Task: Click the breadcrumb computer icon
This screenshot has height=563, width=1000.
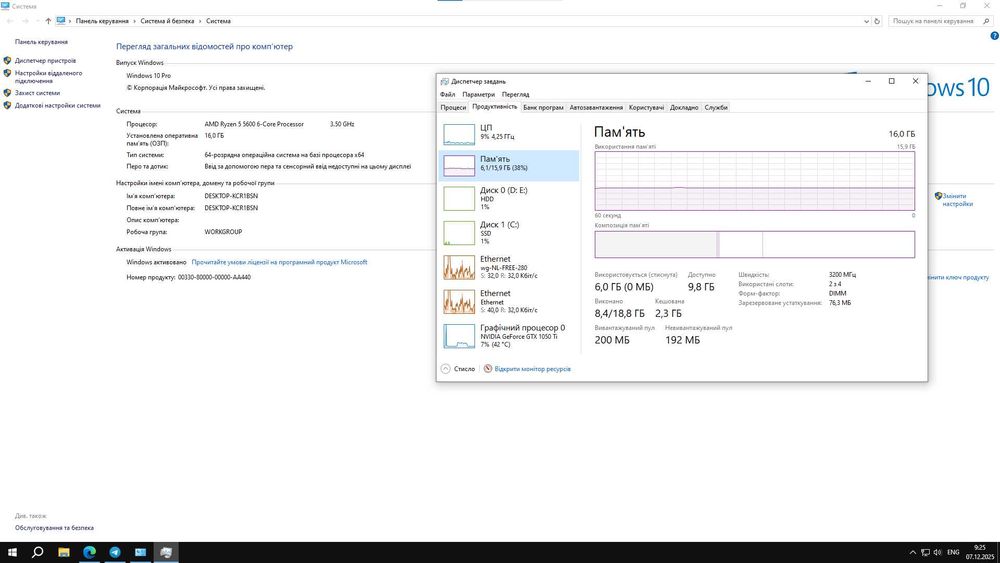Action: (x=61, y=20)
